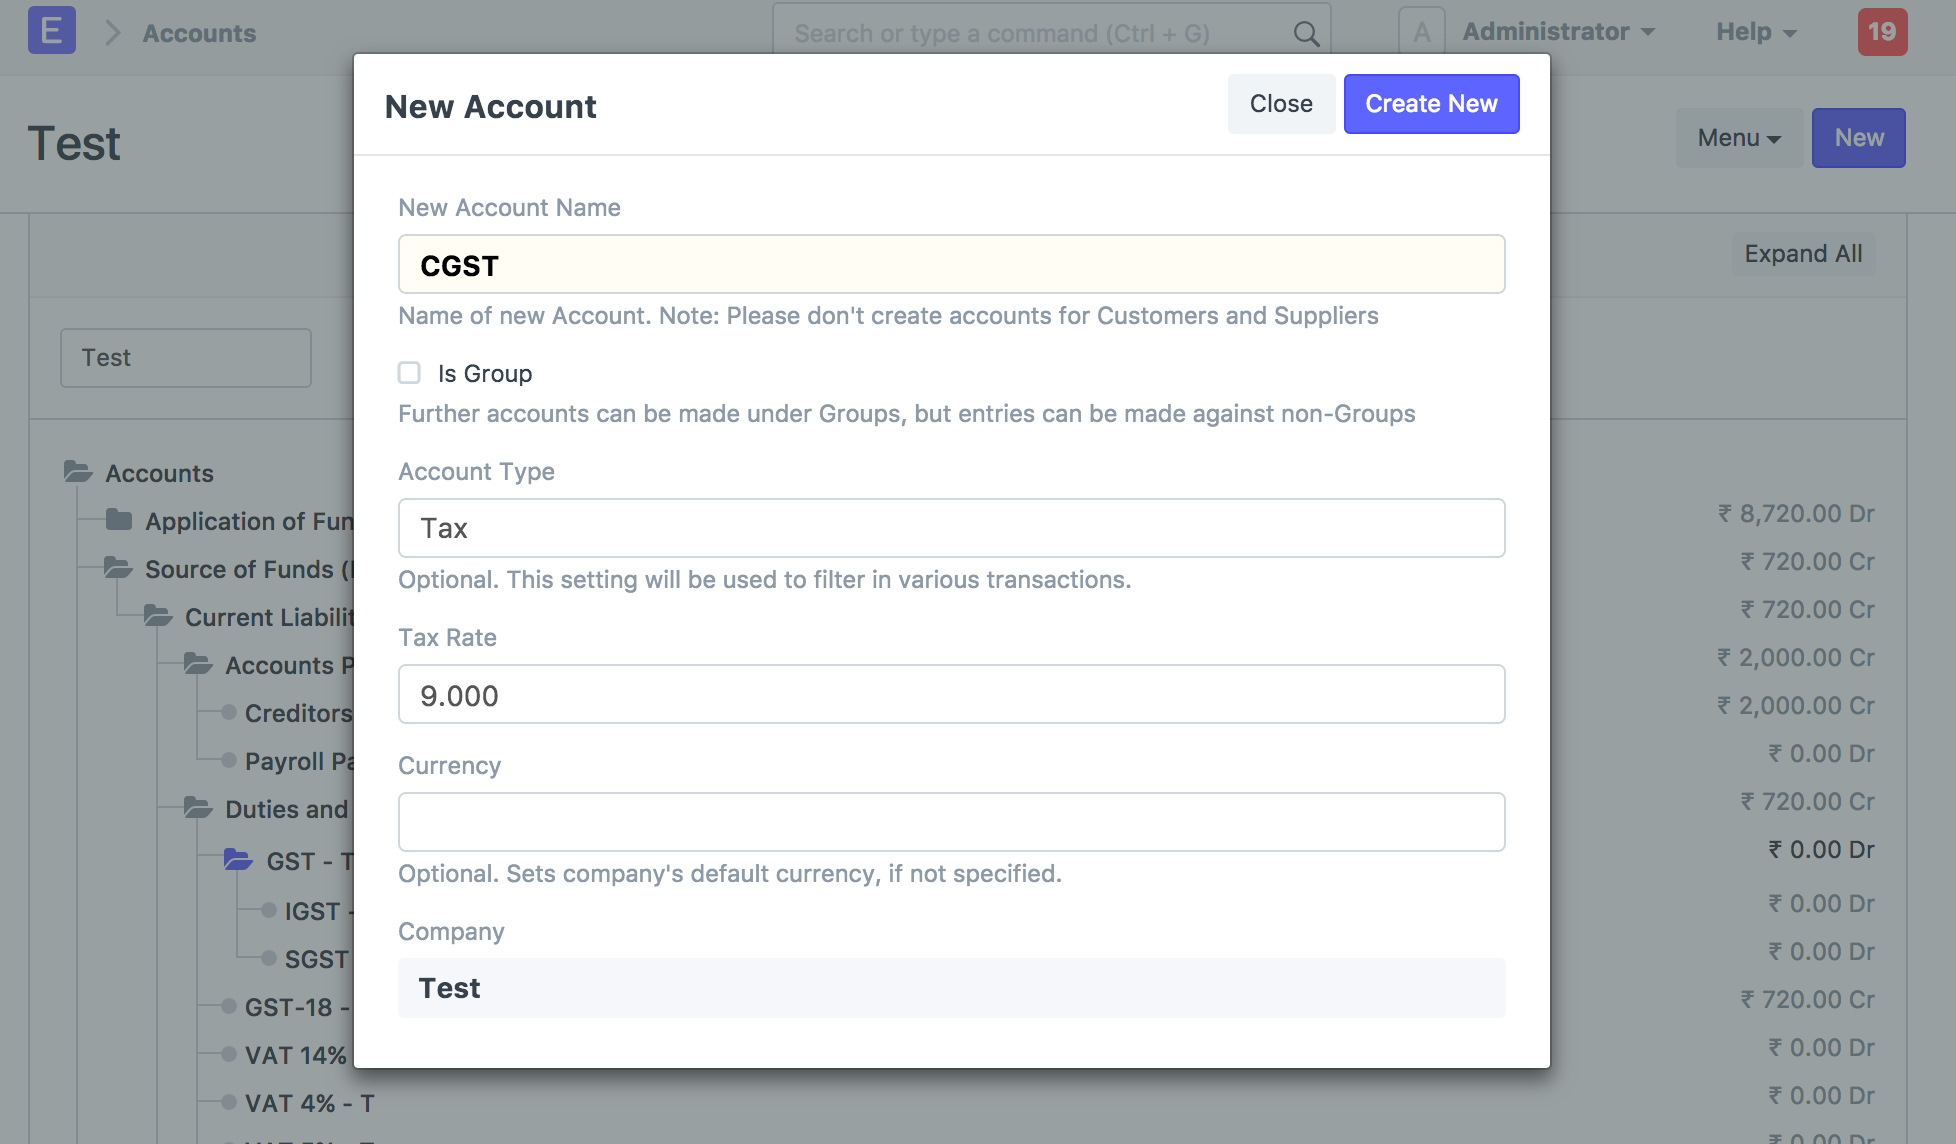
Task: Open the Account Type dropdown
Action: (951, 528)
